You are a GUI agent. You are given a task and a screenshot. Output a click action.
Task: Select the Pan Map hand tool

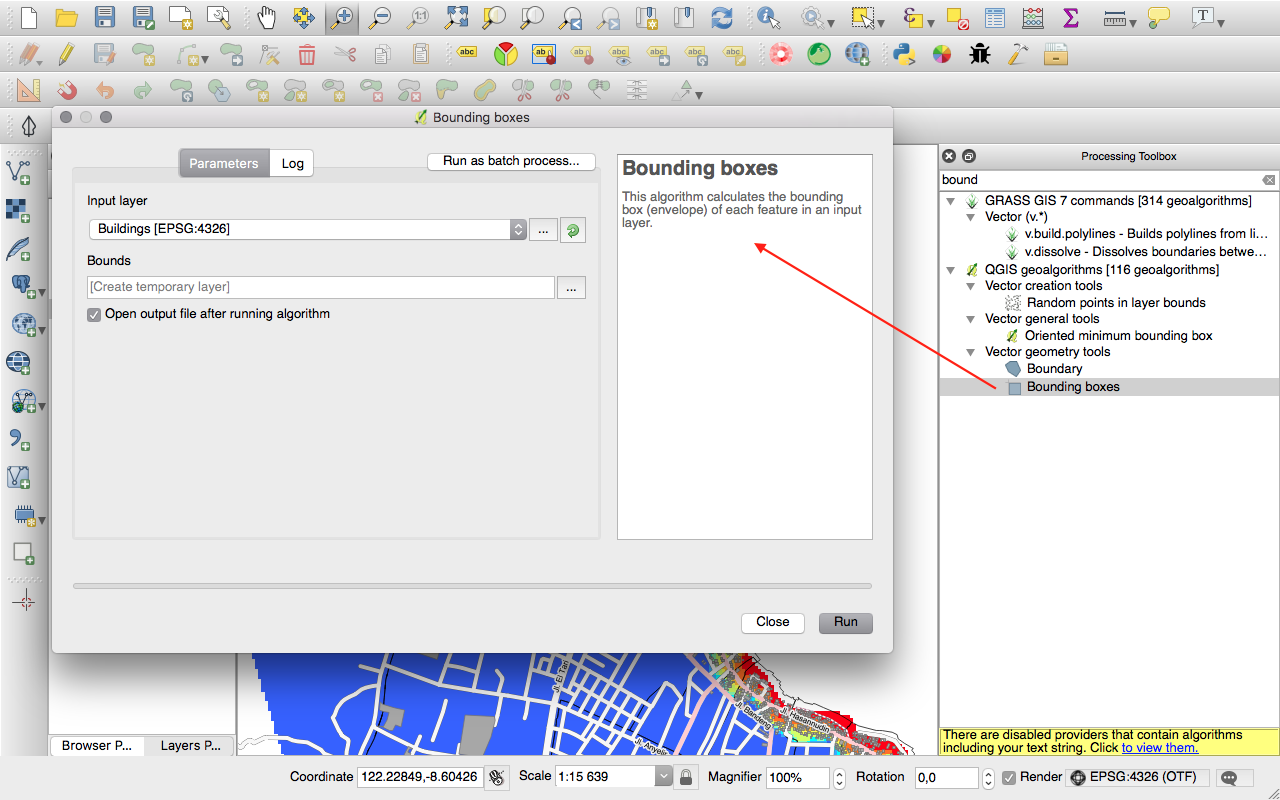pos(266,17)
